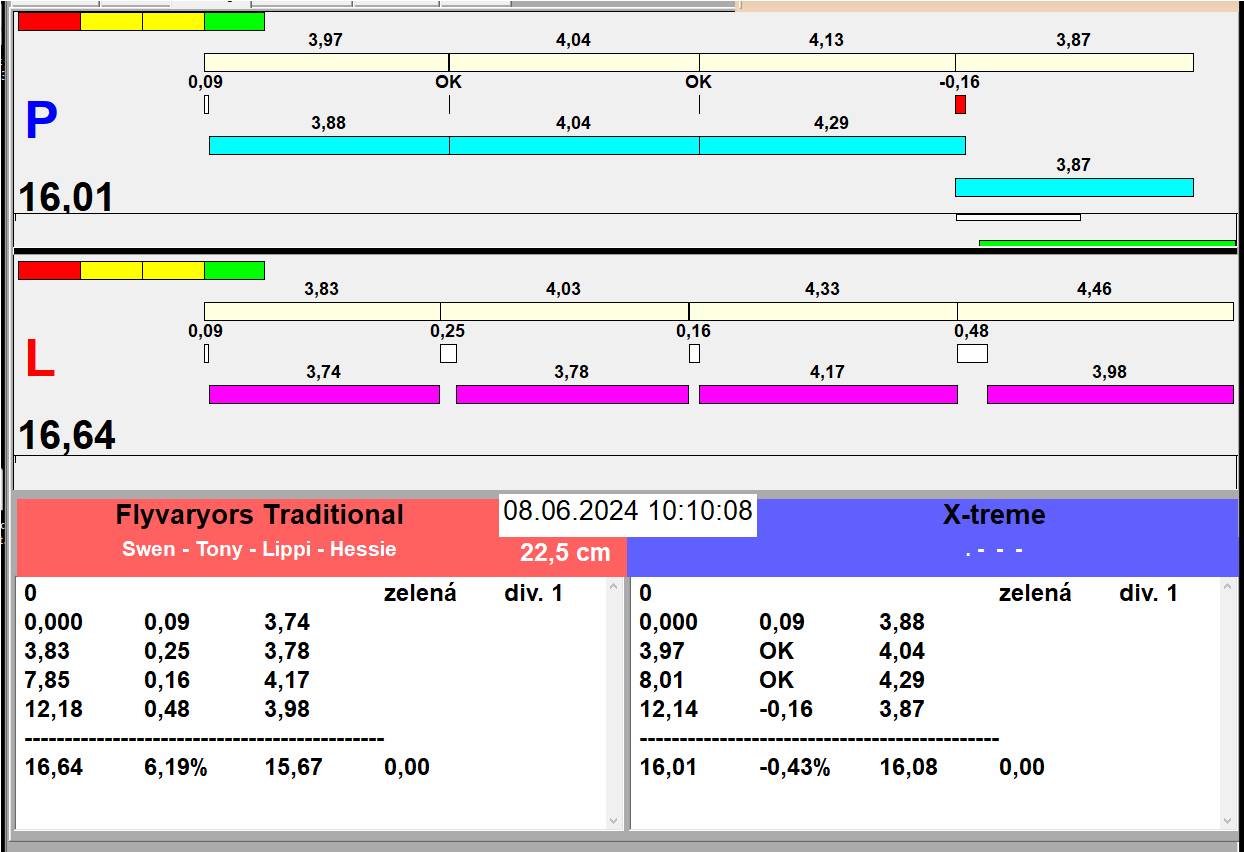Select cream segment 3,97 in lane P
Image resolution: width=1244 pixels, height=852 pixels.
pyautogui.click(x=326, y=62)
